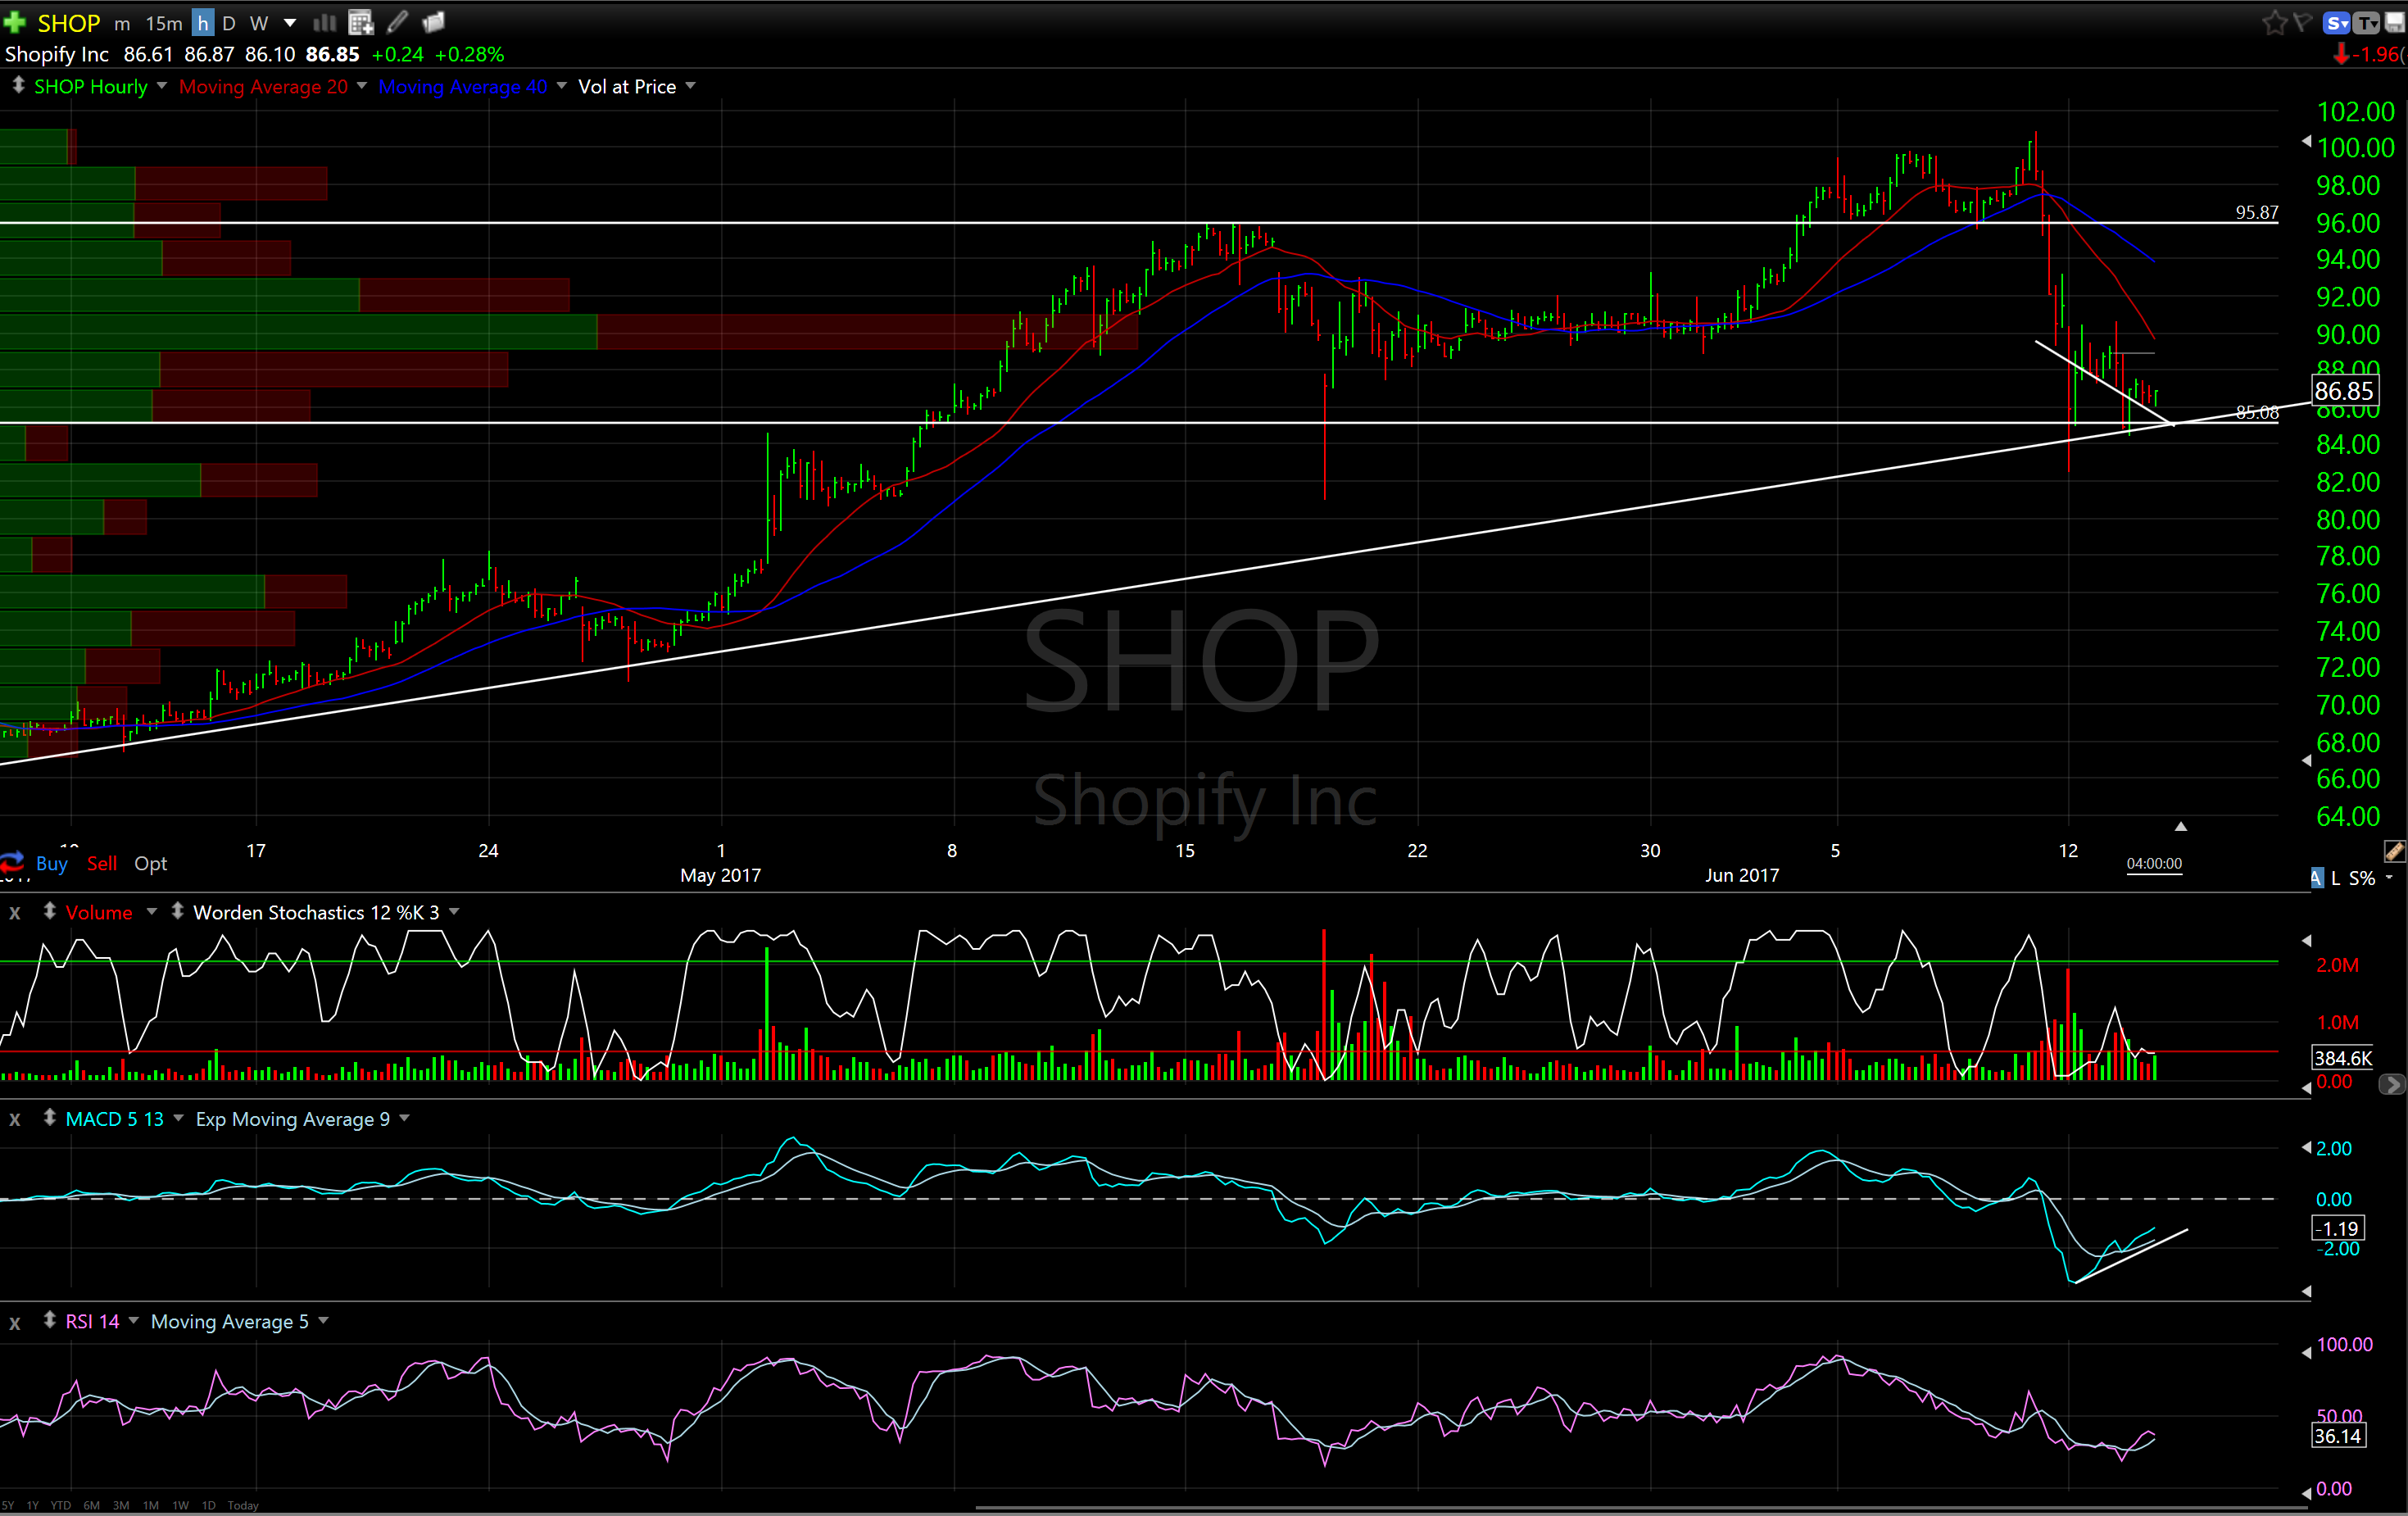
Task: Expand the MACD 5 13 dropdown
Action: click(178, 1118)
